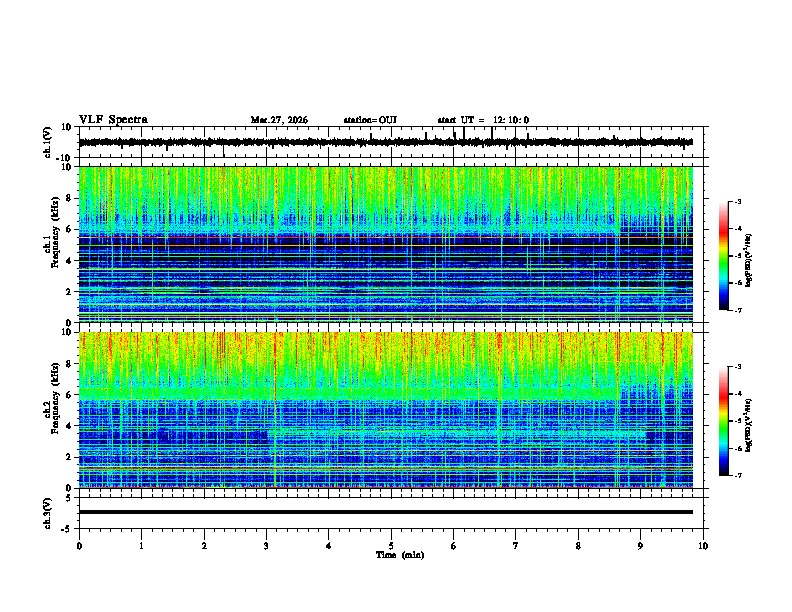Screen dimensions: 792x612
Task: Click the flat ch.3 voltage trace
Action: point(385,512)
